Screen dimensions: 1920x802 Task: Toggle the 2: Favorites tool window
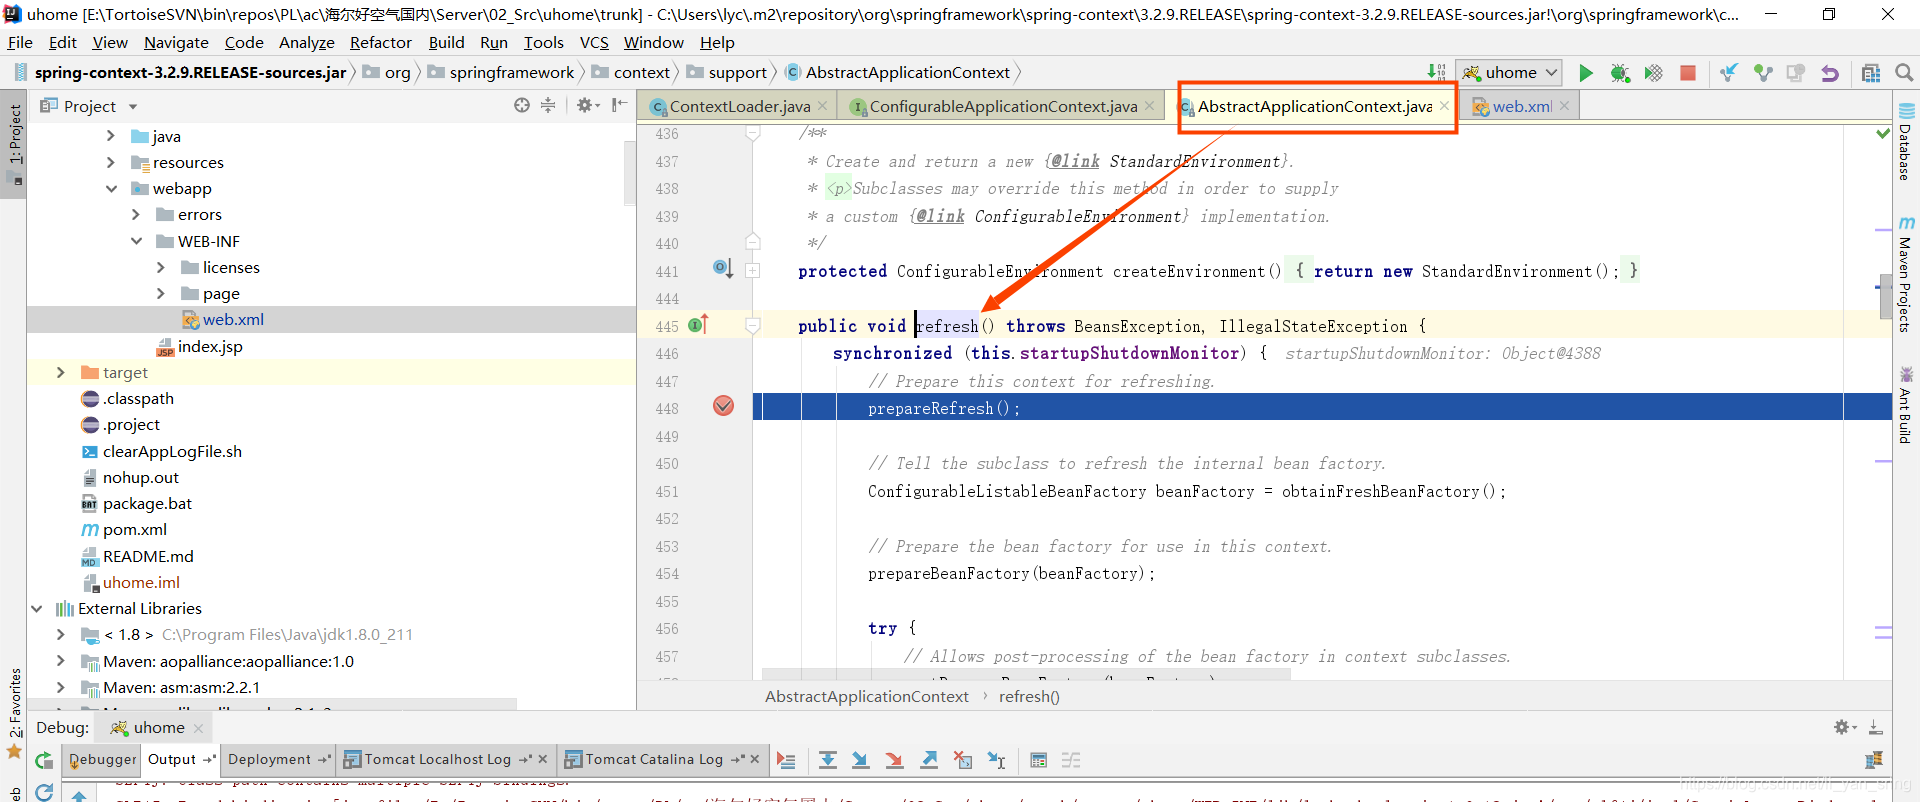coord(14,712)
